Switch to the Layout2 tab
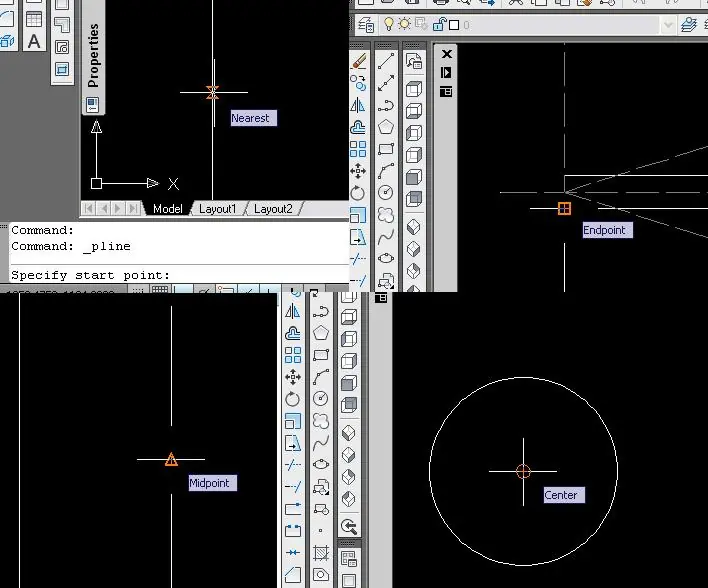 click(273, 209)
